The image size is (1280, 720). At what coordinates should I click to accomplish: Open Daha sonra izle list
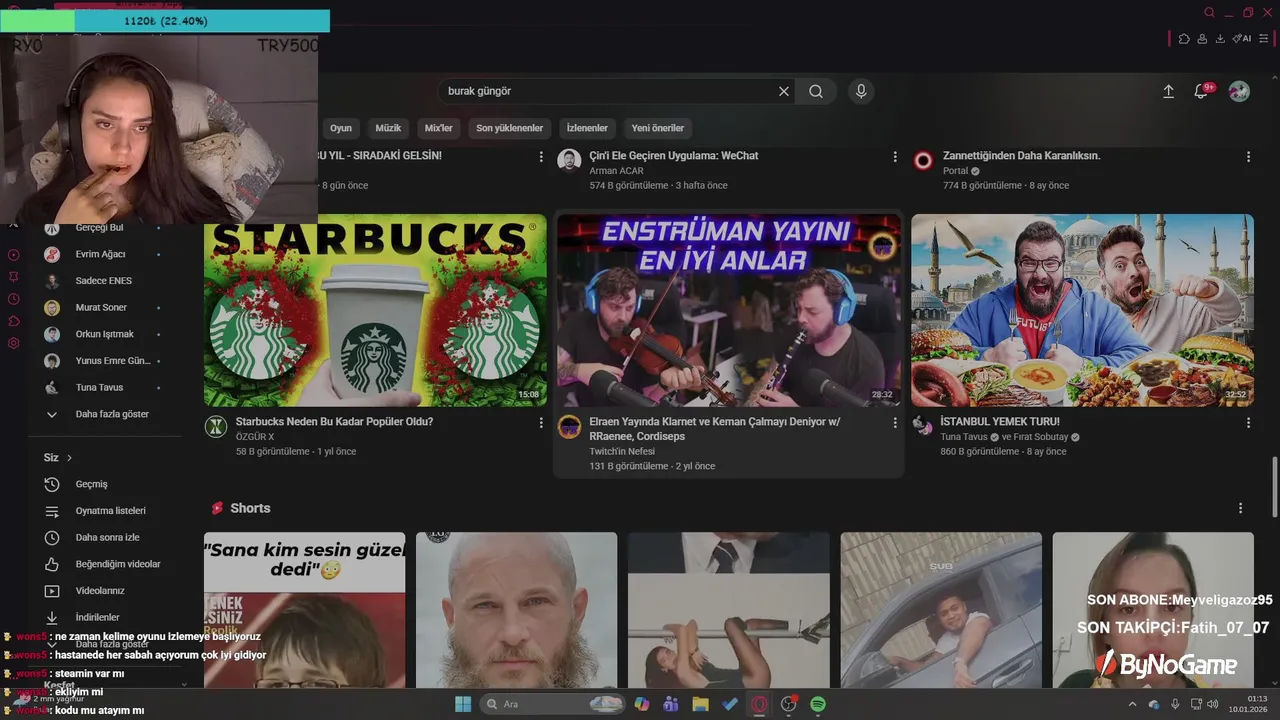pos(105,538)
